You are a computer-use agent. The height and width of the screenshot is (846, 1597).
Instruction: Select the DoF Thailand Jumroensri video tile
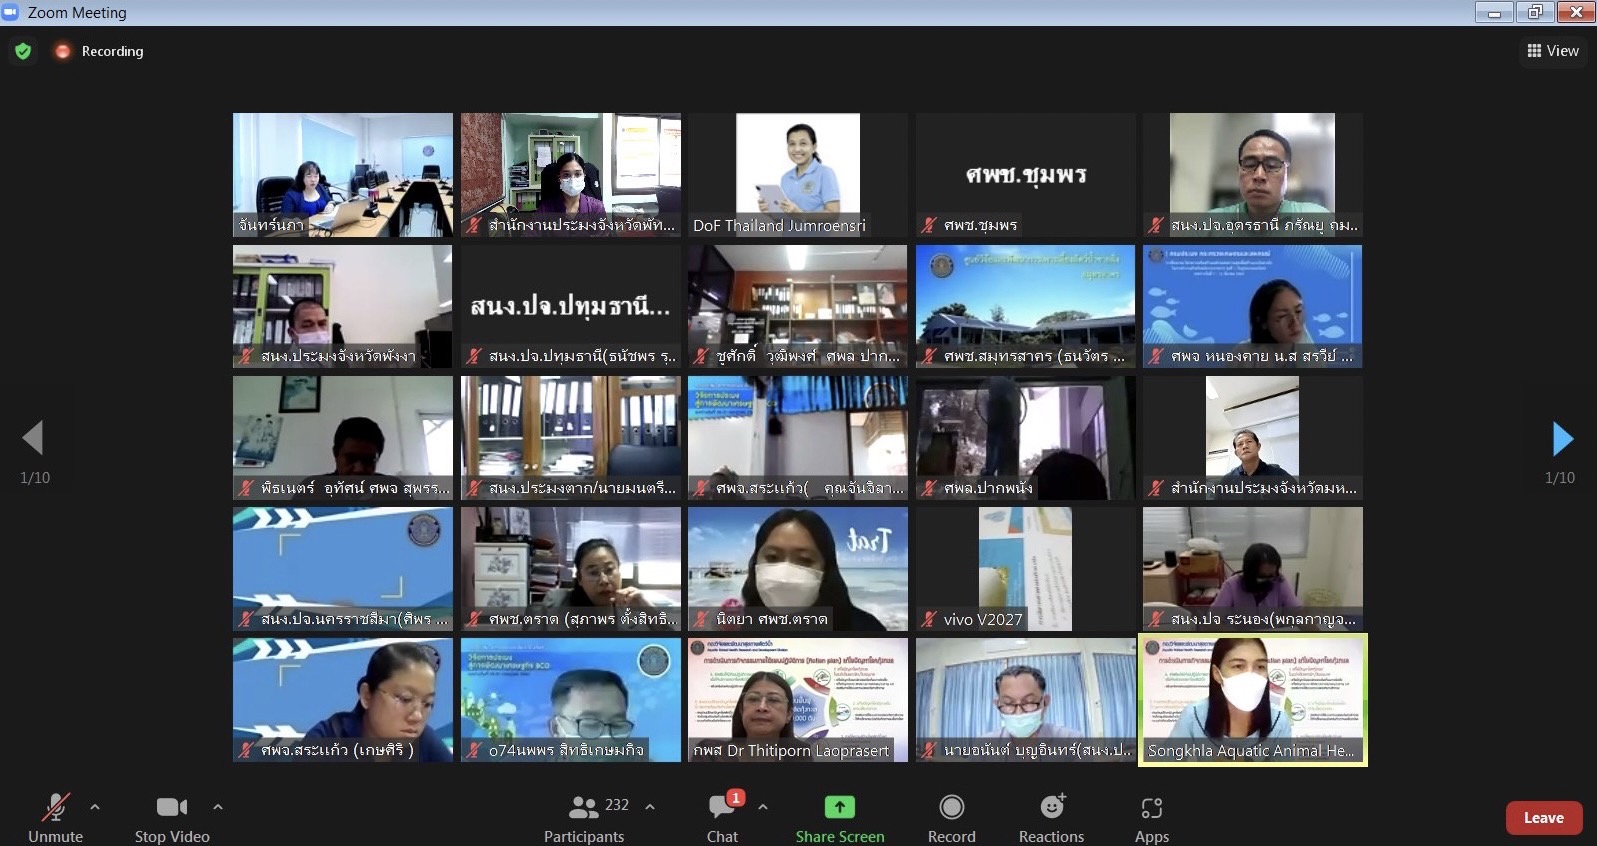pyautogui.click(x=797, y=174)
